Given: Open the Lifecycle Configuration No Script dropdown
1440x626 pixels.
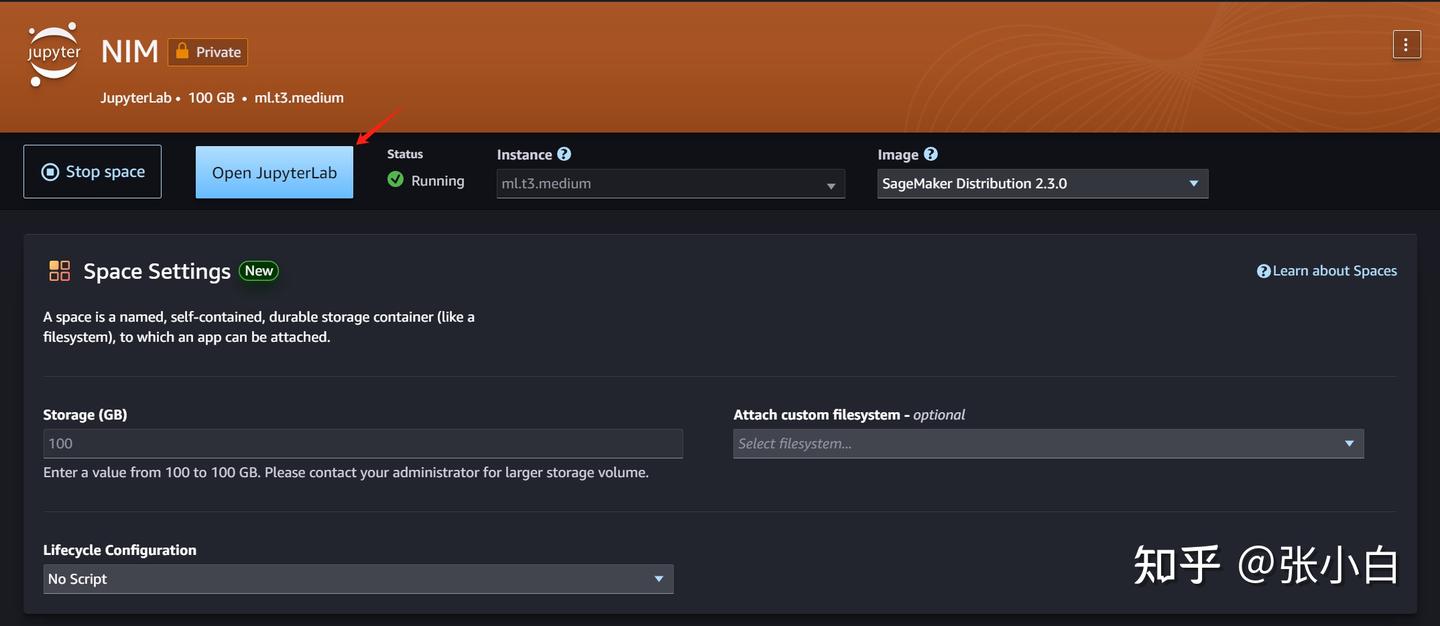Looking at the screenshot, I should (358, 579).
